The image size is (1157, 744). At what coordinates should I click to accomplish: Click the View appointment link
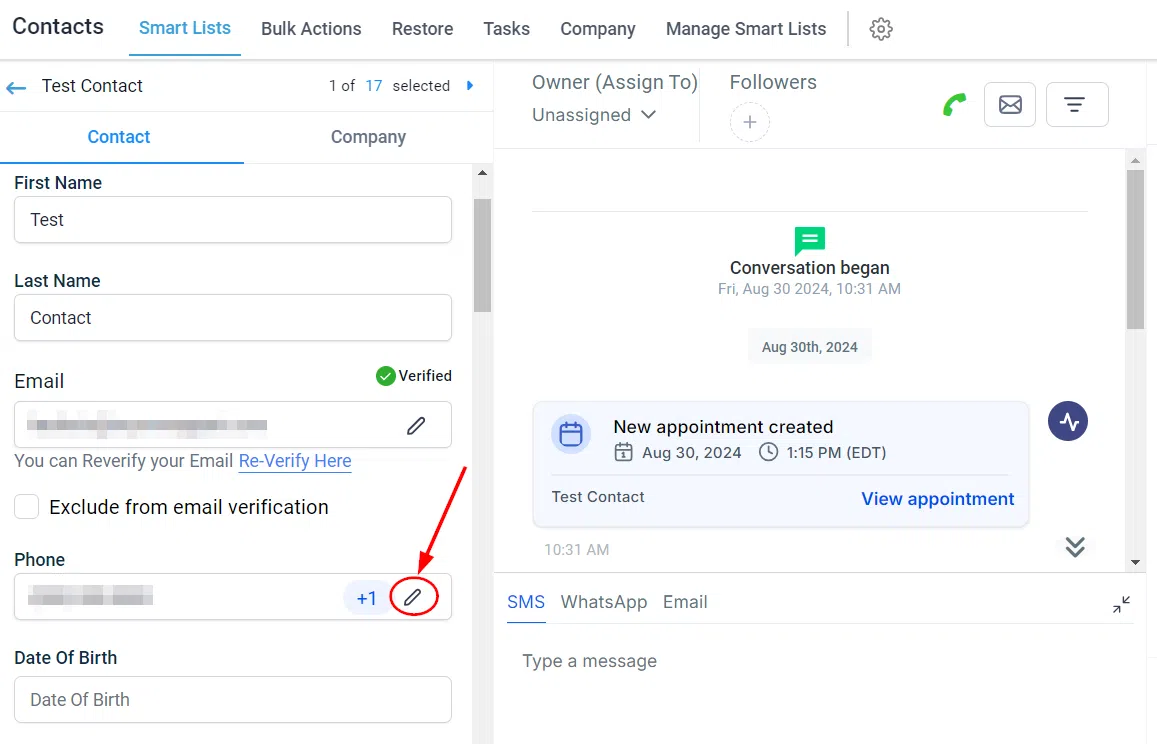tap(938, 499)
